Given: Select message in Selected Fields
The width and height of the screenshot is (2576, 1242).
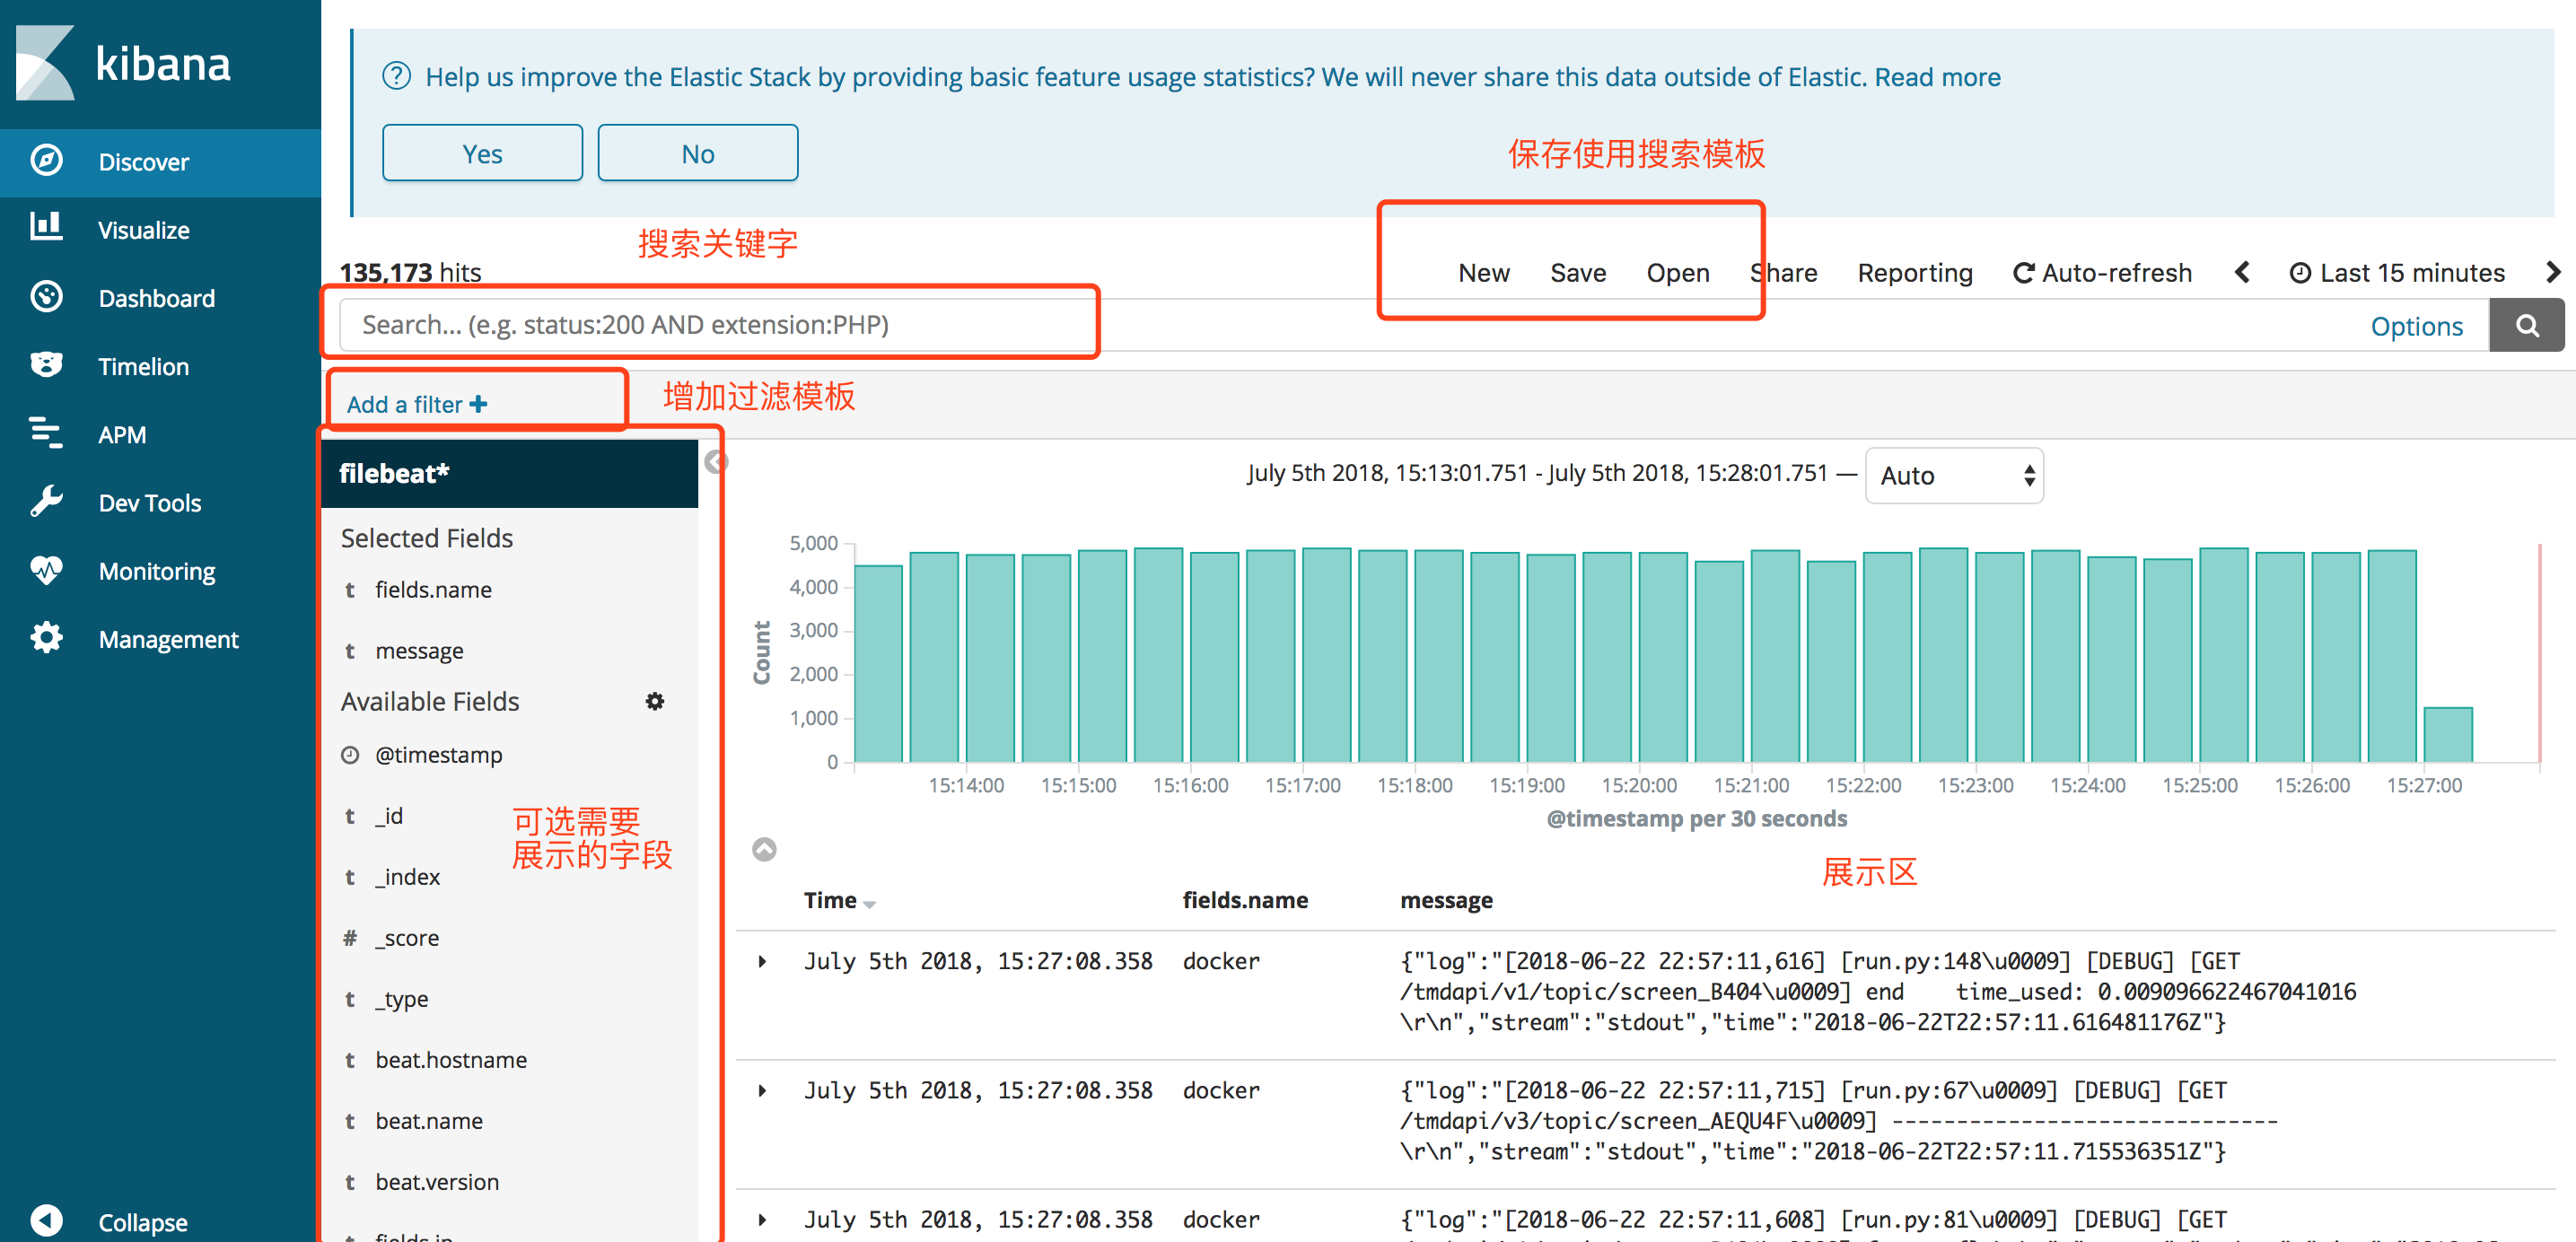Looking at the screenshot, I should coord(419,651).
